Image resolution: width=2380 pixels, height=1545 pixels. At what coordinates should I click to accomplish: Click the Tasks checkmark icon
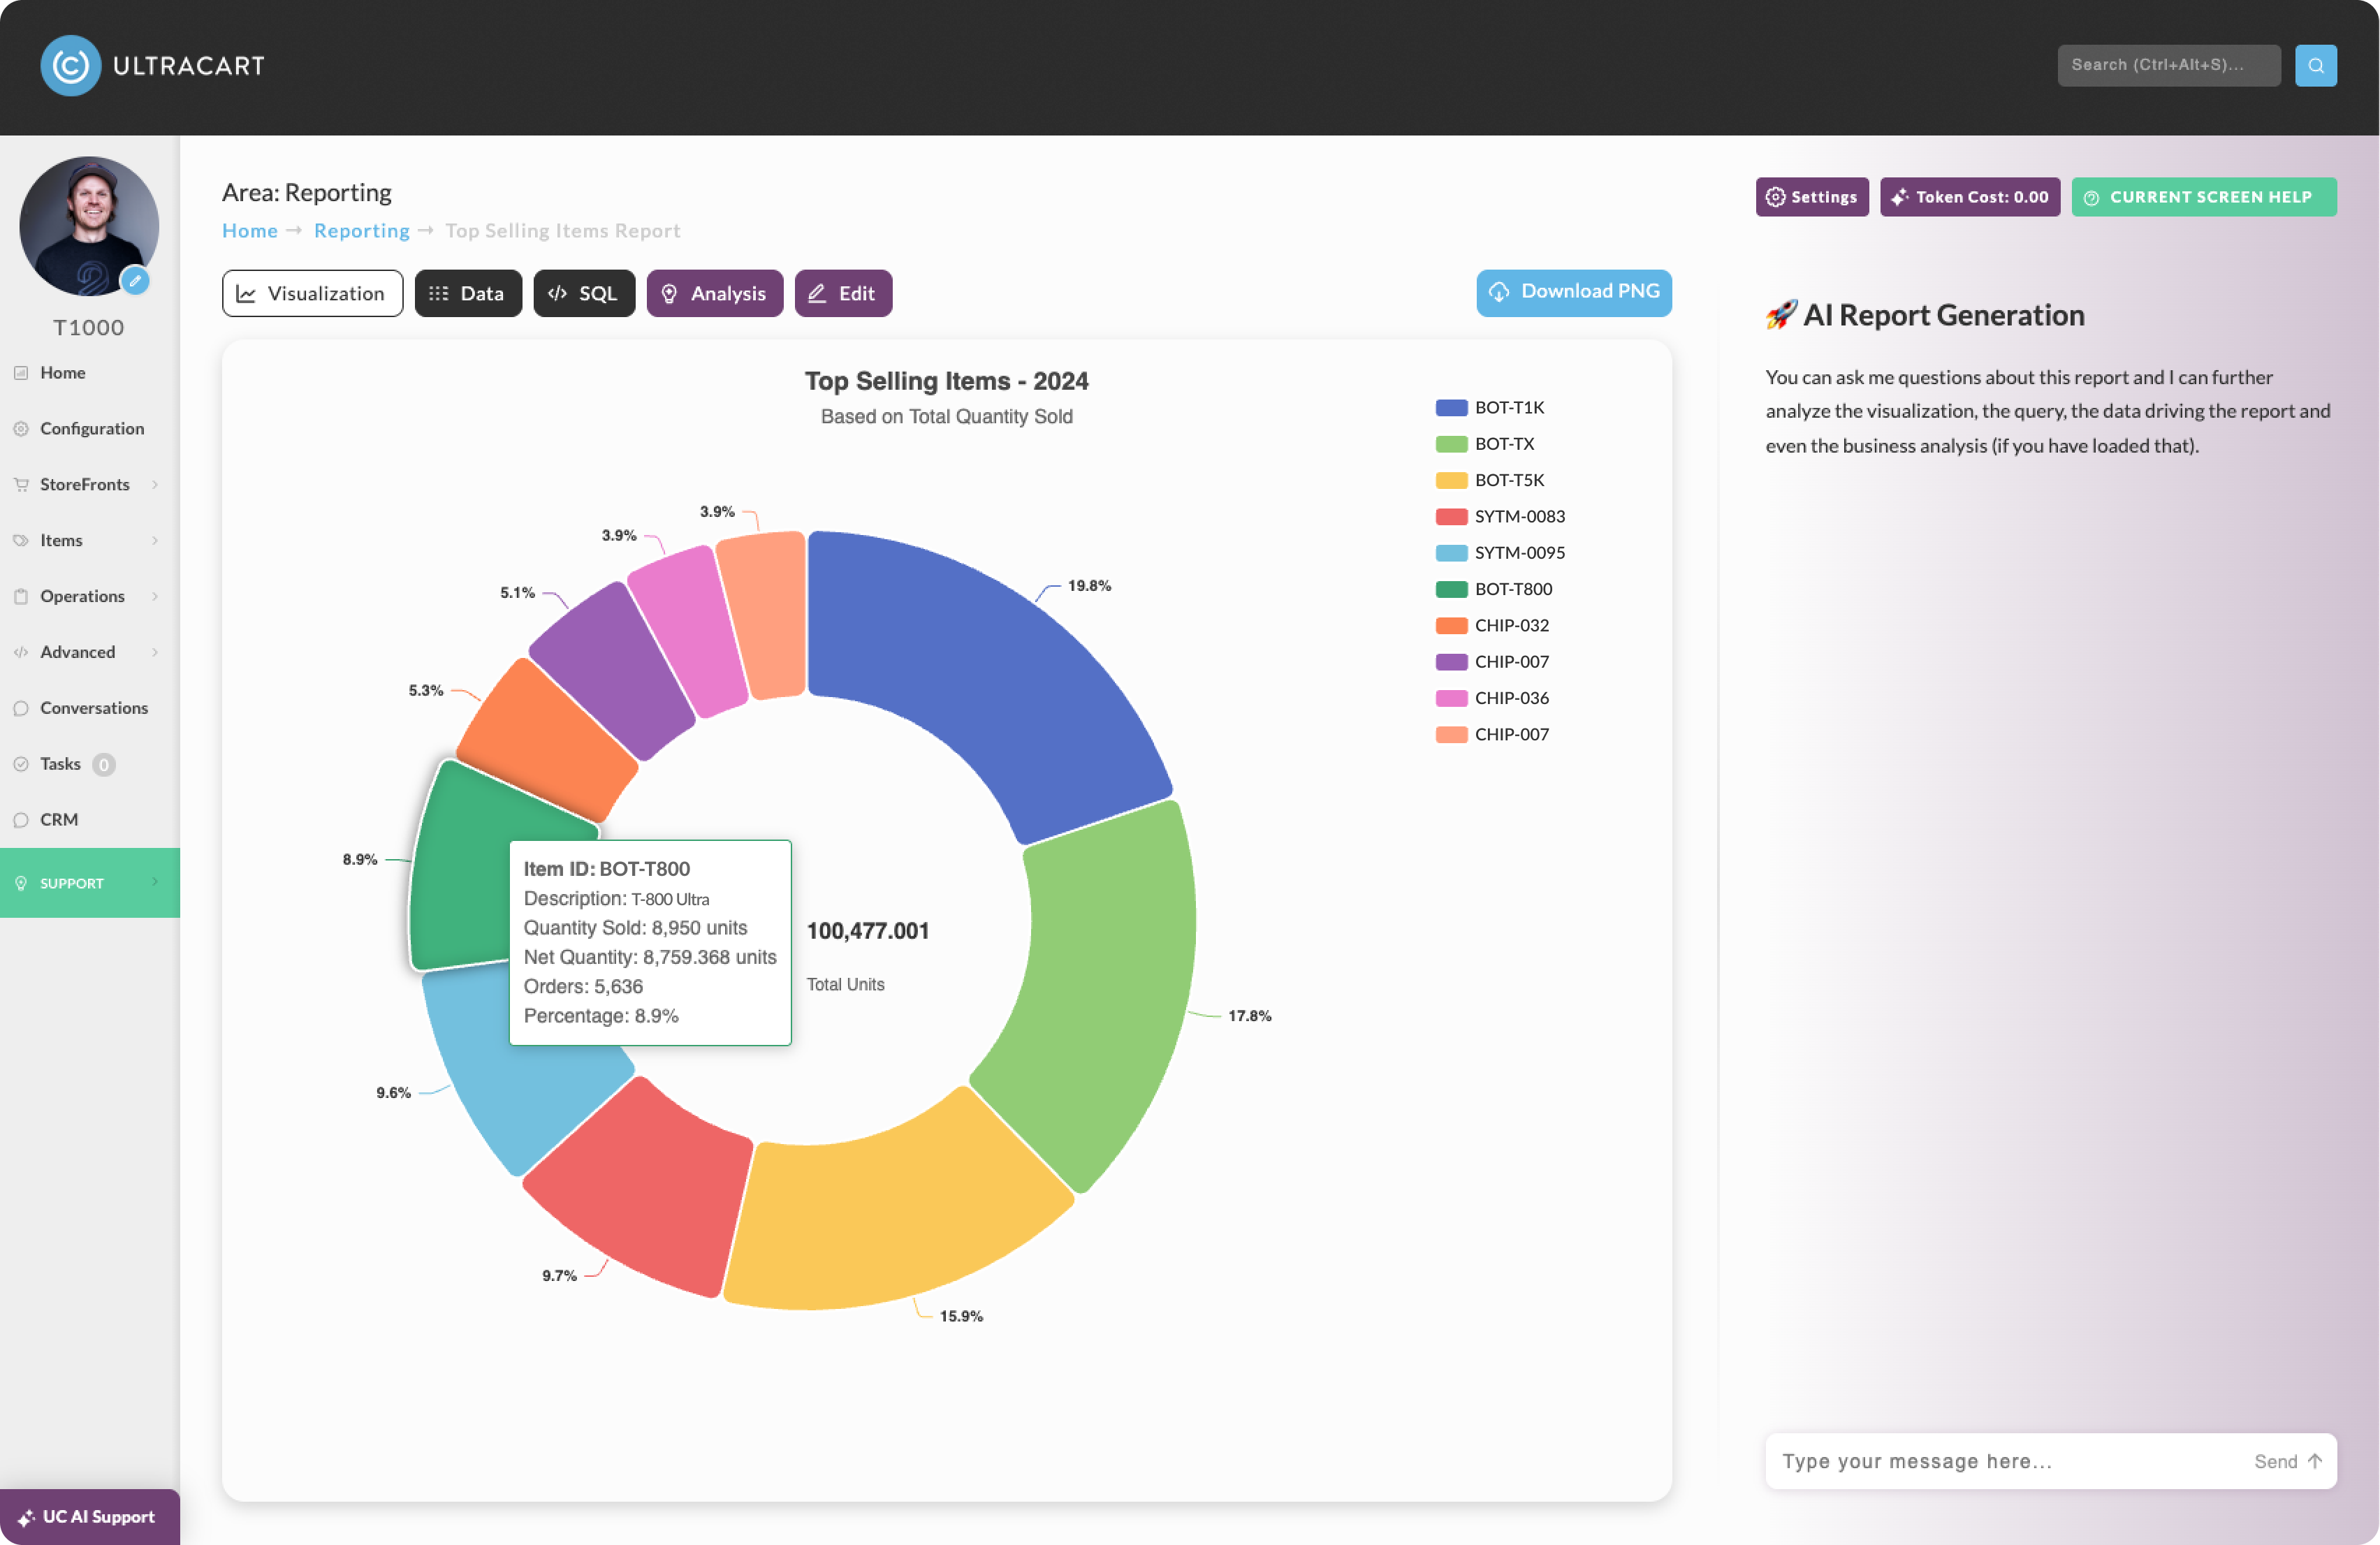(x=20, y=764)
